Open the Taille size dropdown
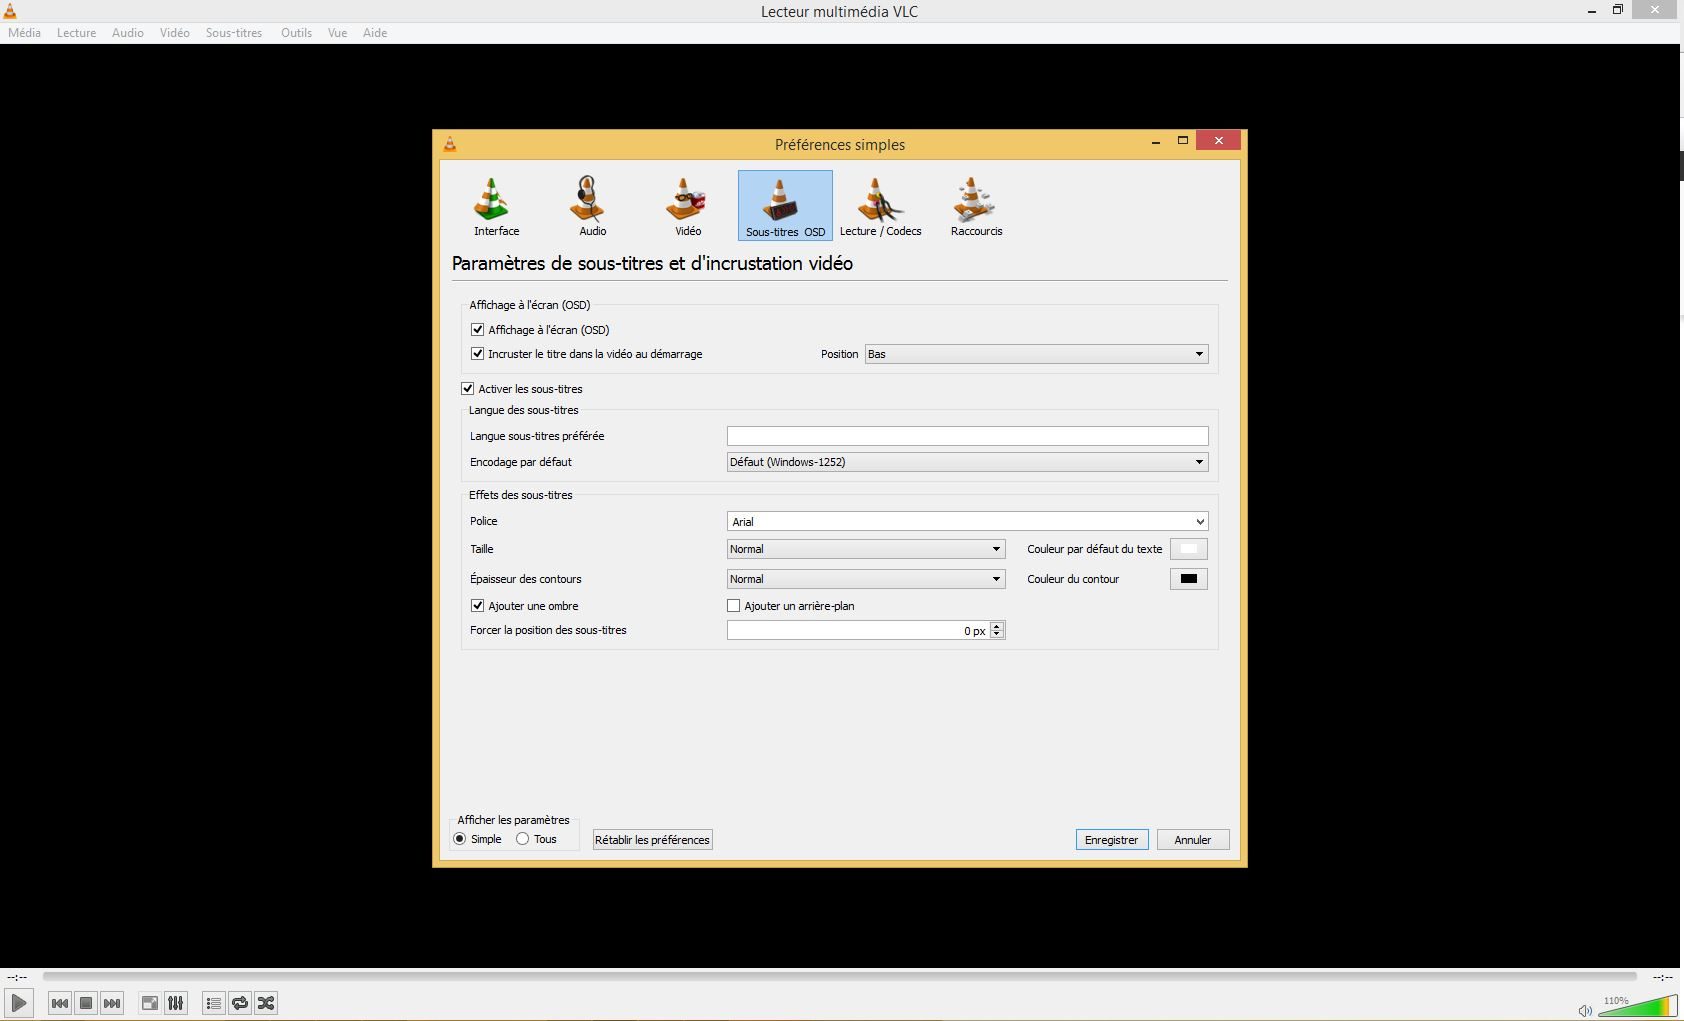Viewport: 1684px width, 1021px height. click(865, 549)
